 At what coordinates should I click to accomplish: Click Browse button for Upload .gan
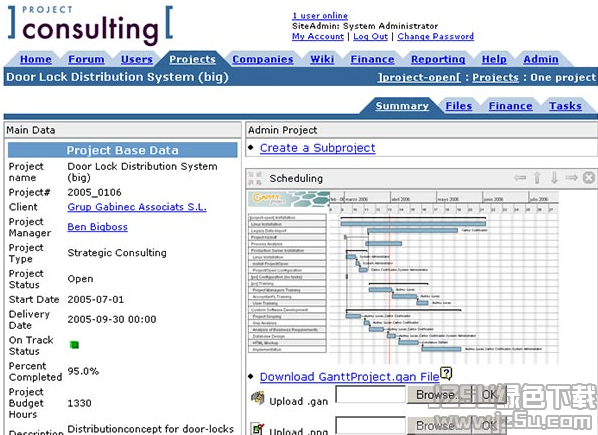coord(438,395)
